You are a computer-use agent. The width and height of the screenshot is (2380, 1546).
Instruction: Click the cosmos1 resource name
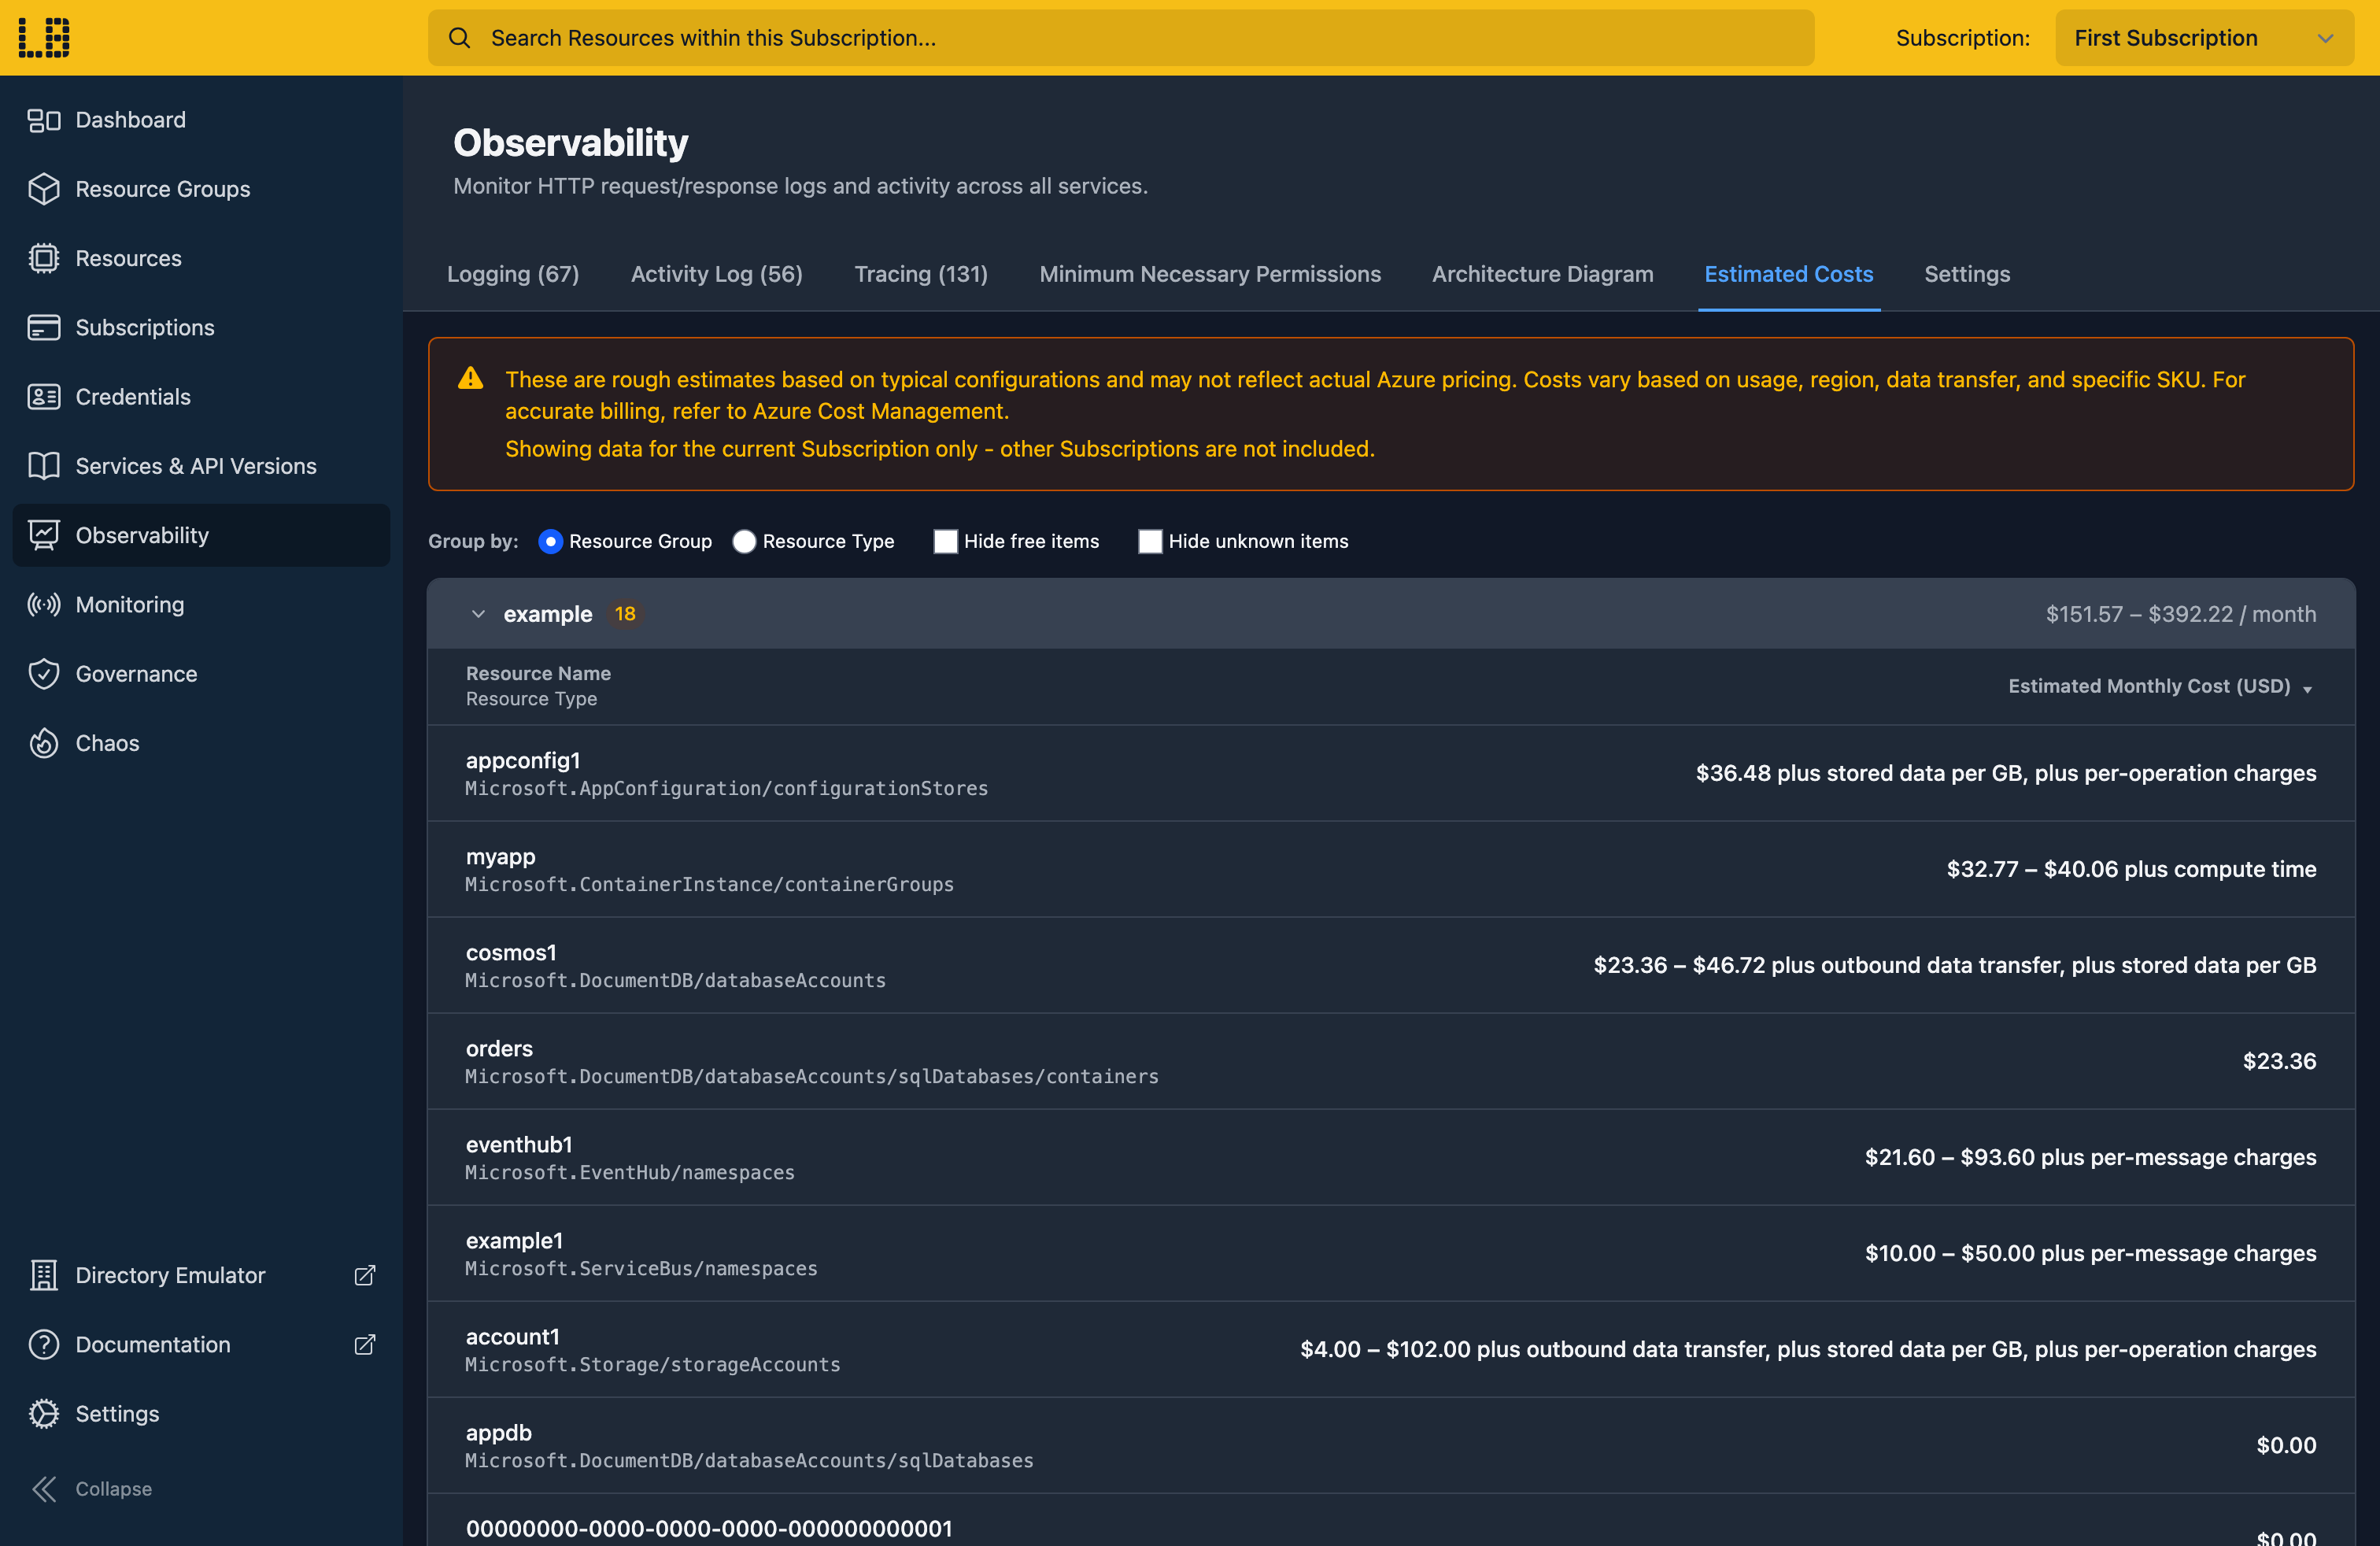click(x=511, y=952)
